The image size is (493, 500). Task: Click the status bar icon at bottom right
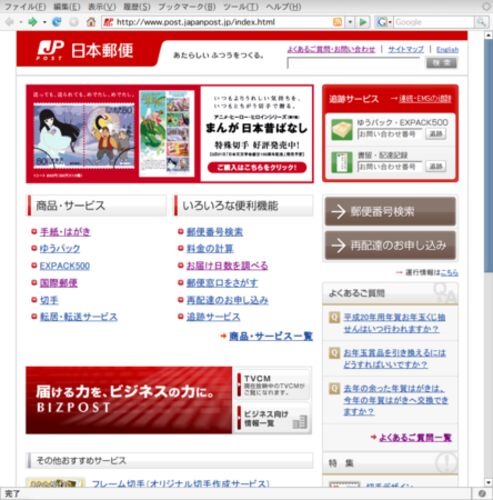482,493
